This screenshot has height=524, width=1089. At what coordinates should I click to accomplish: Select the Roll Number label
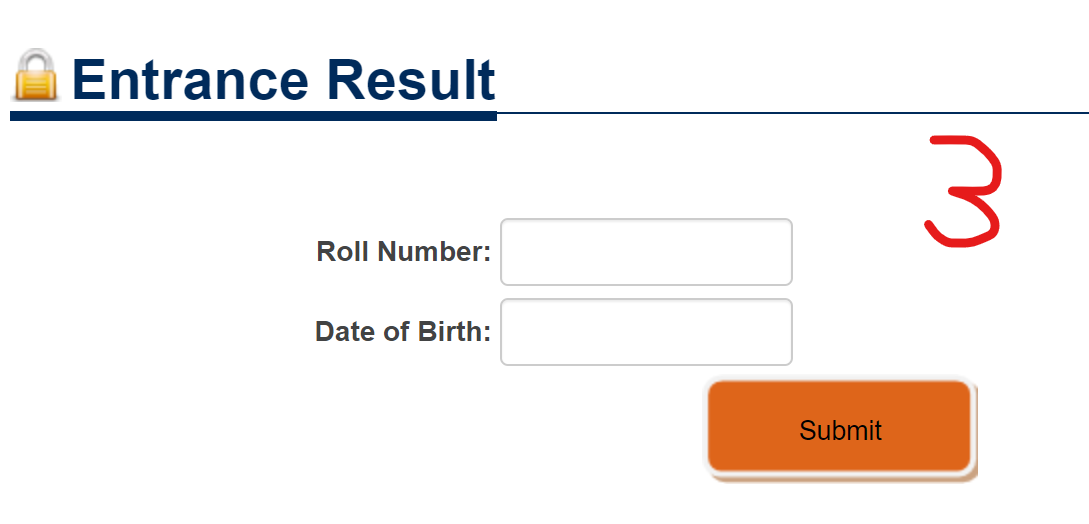tap(404, 252)
